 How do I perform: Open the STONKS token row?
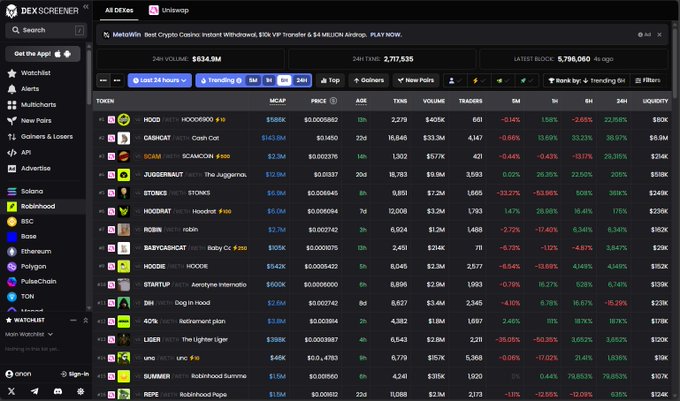[382, 193]
